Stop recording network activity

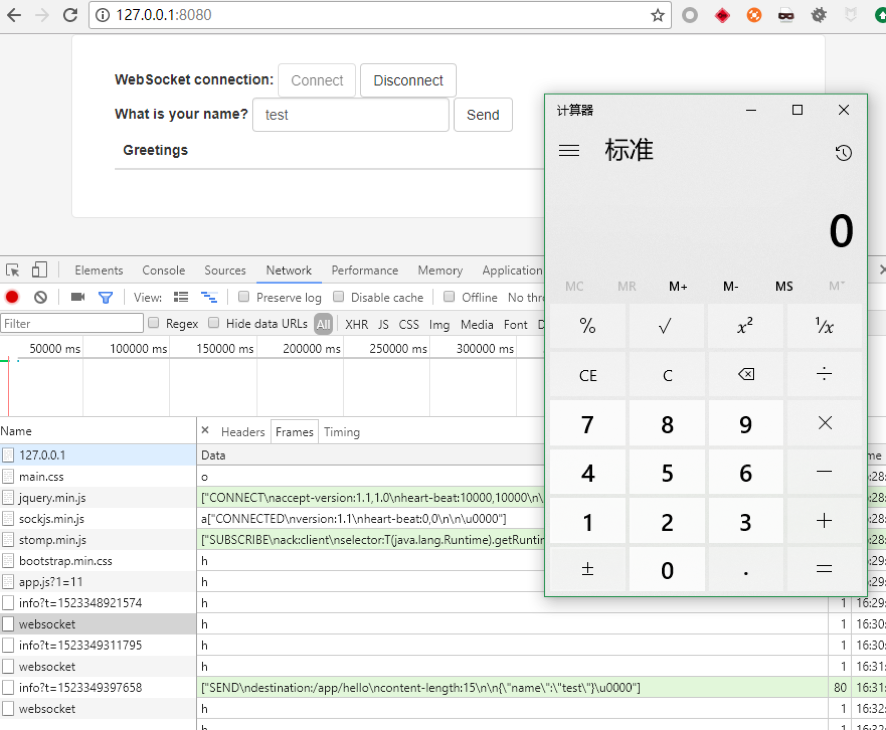[x=11, y=297]
